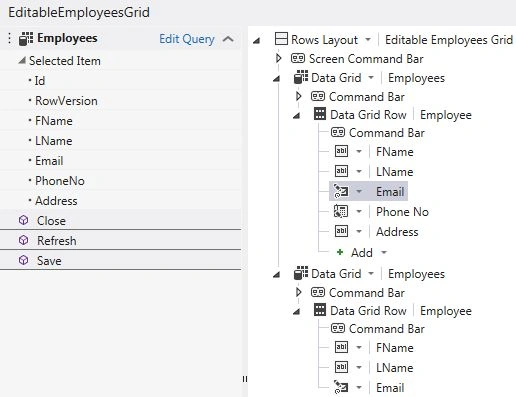Open the highlighted Email control type dropdown
The height and width of the screenshot is (397, 516).
(359, 192)
